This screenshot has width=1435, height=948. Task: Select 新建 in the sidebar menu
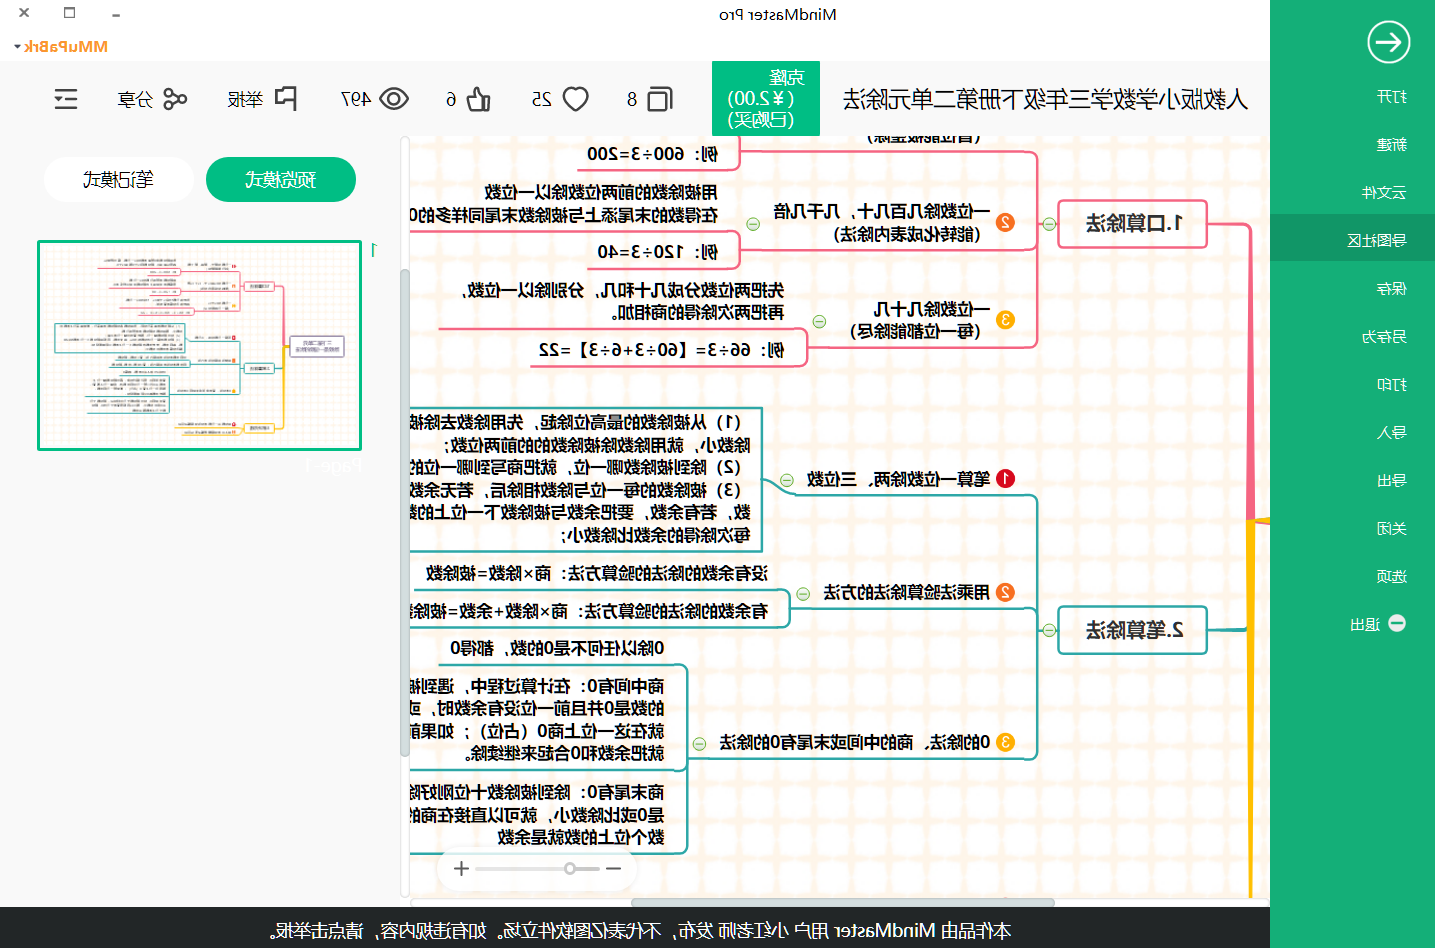click(1392, 144)
